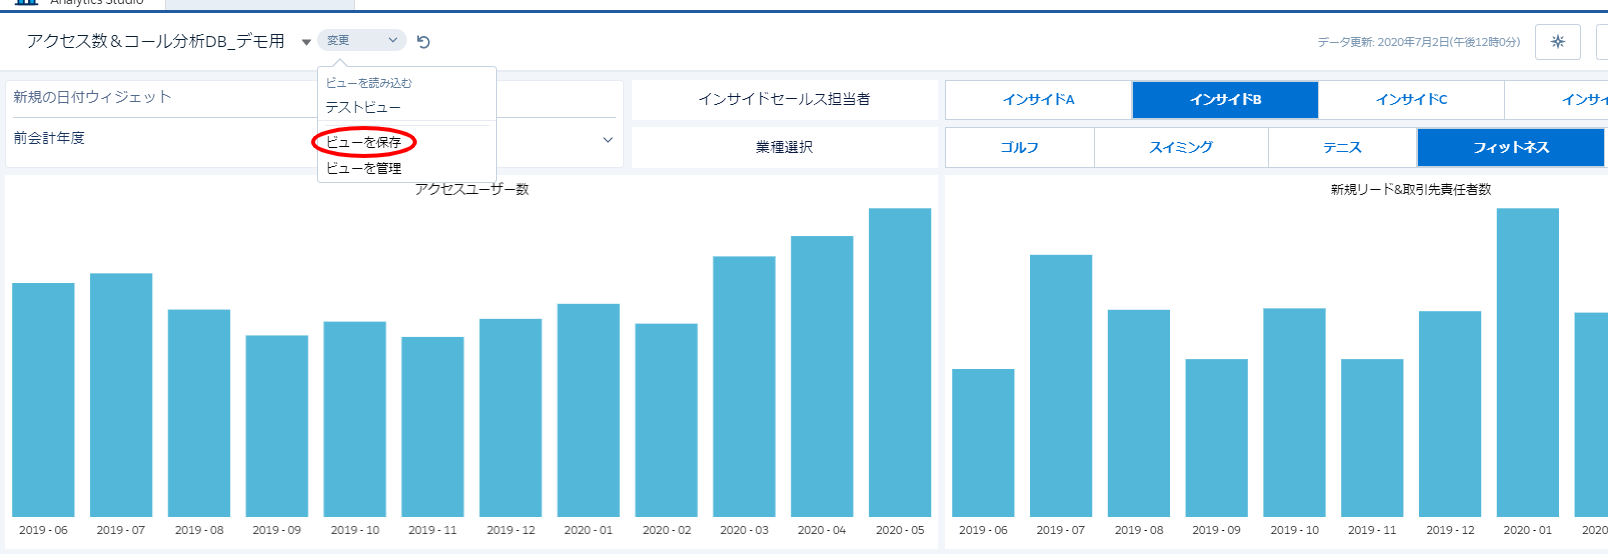Click the reset view undo arrow icon
This screenshot has height=554, width=1608.
click(423, 42)
